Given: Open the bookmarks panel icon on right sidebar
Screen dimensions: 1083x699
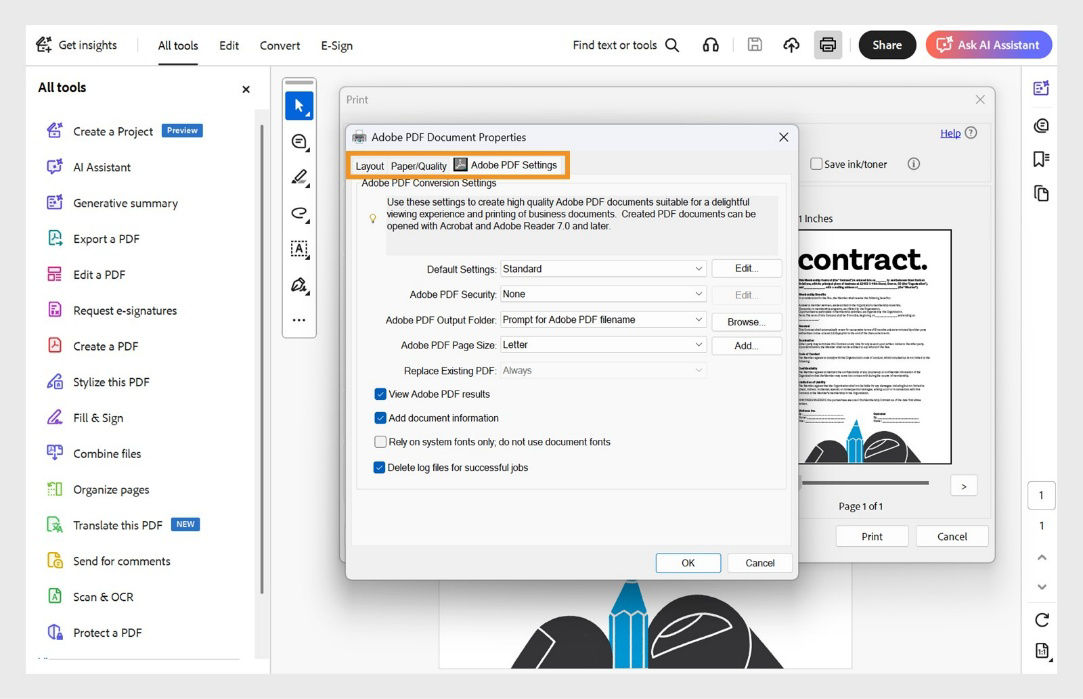Looking at the screenshot, I should (1041, 160).
